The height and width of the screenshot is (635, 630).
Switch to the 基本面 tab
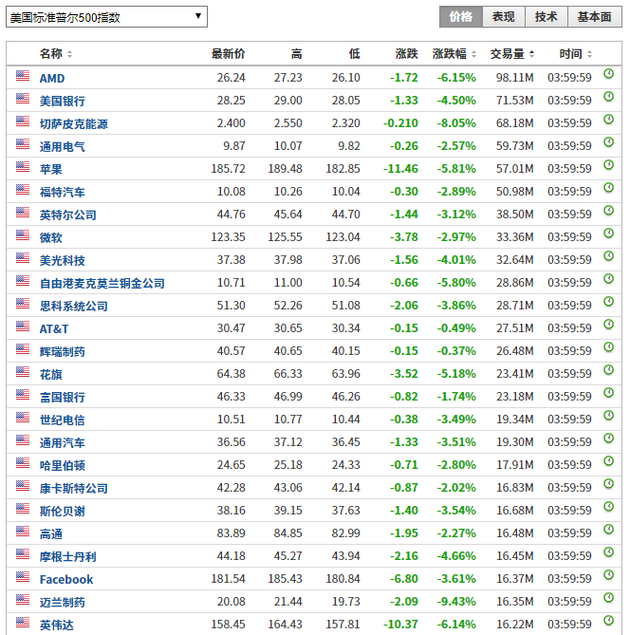[x=594, y=17]
